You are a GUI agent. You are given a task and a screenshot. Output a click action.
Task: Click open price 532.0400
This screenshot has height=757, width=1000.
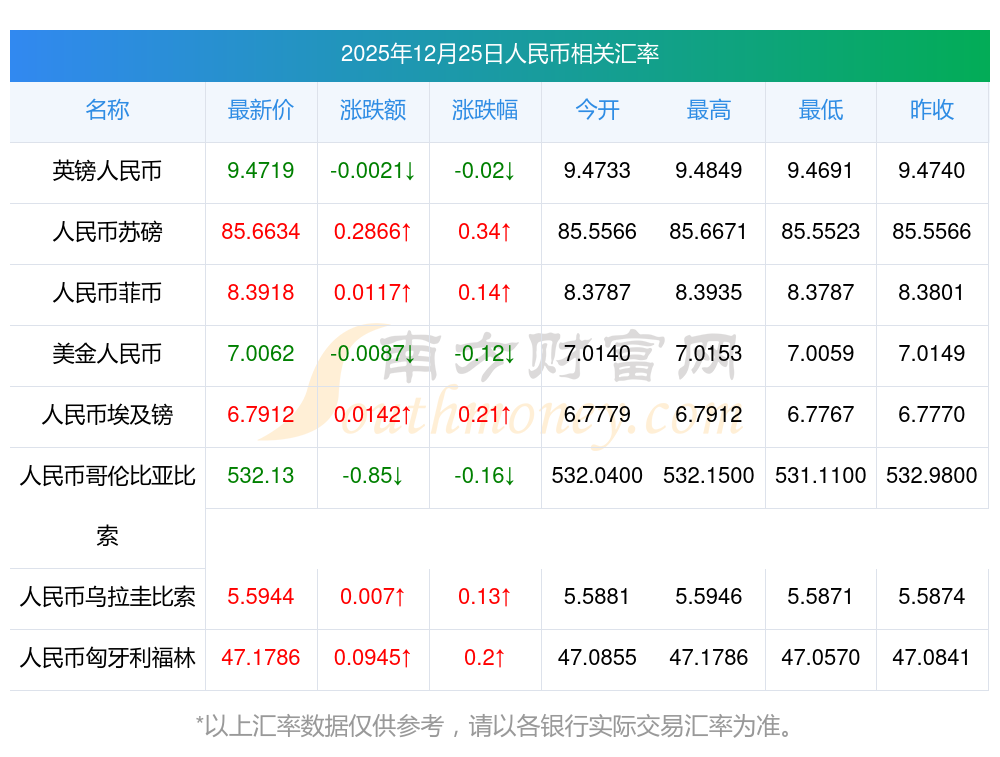pyautogui.click(x=597, y=476)
